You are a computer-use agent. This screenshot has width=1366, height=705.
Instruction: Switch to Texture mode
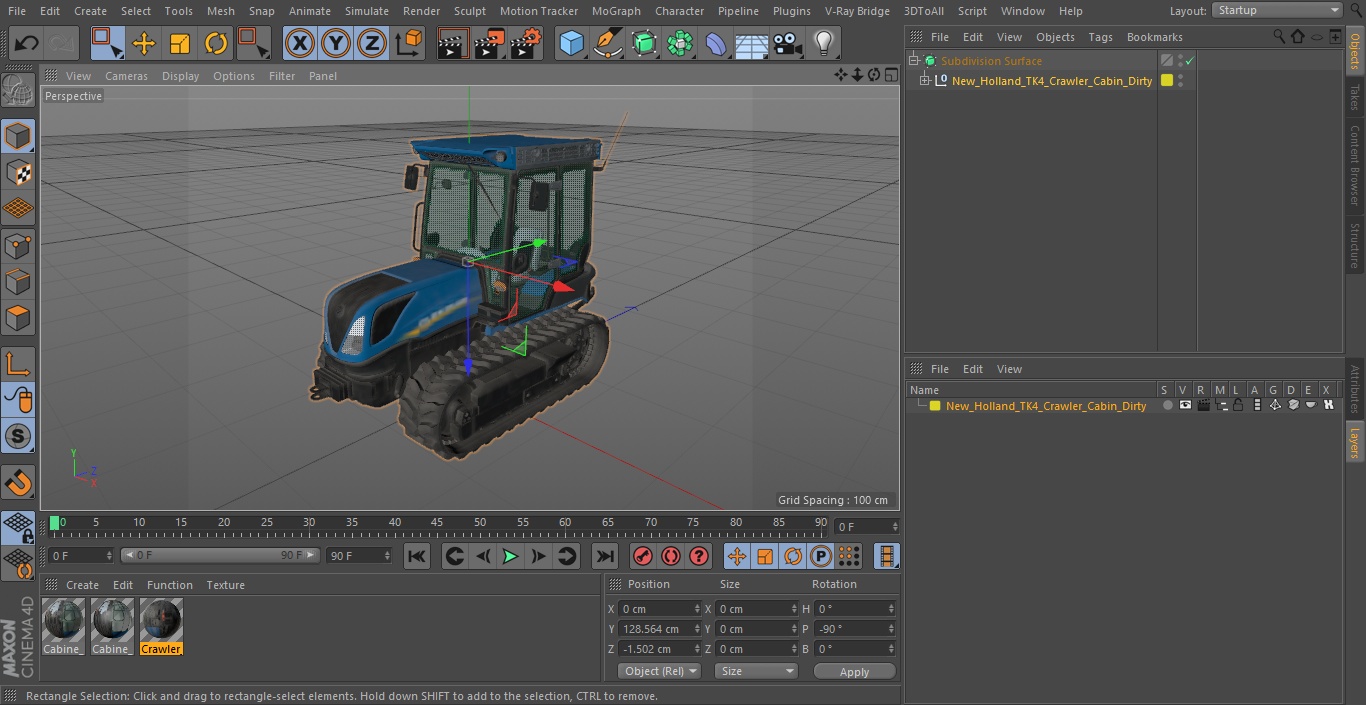pos(18,173)
